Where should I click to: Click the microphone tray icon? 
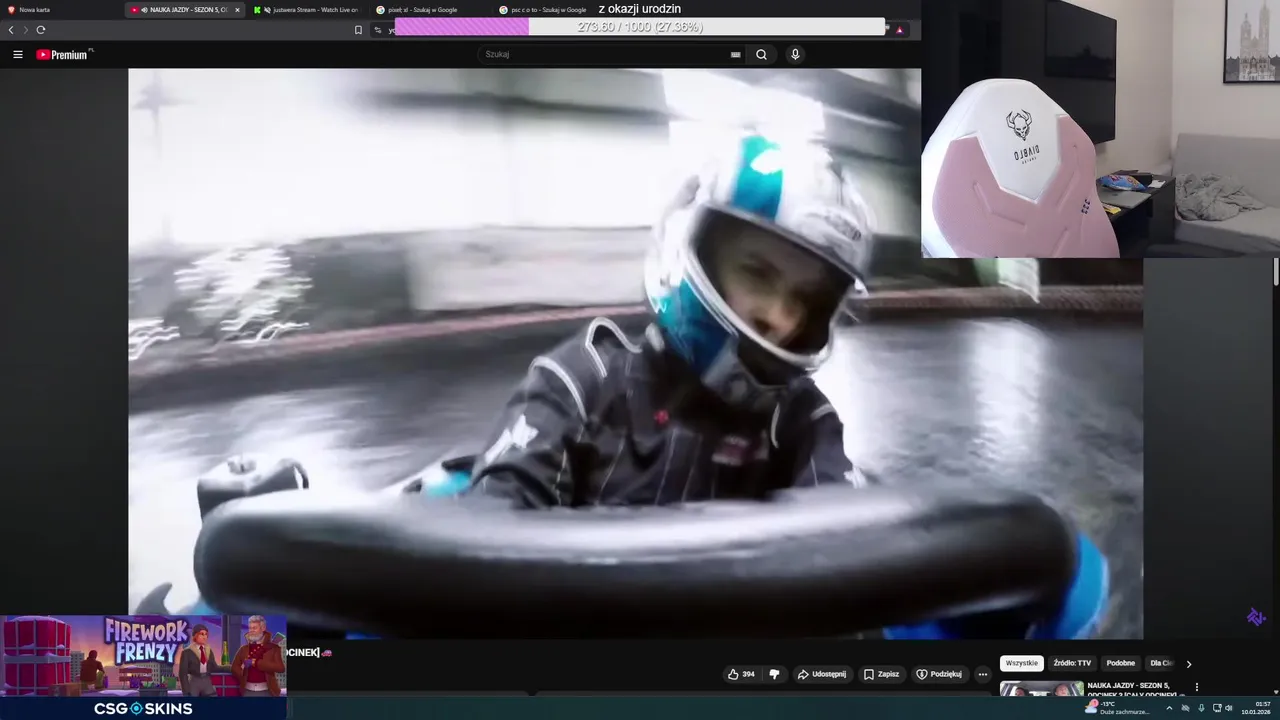[1201, 708]
